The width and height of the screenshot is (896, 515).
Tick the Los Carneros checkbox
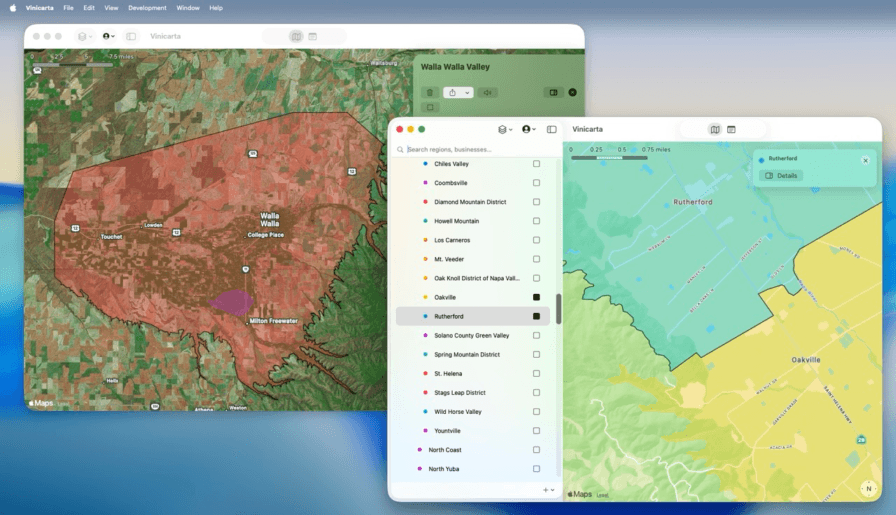tap(536, 240)
